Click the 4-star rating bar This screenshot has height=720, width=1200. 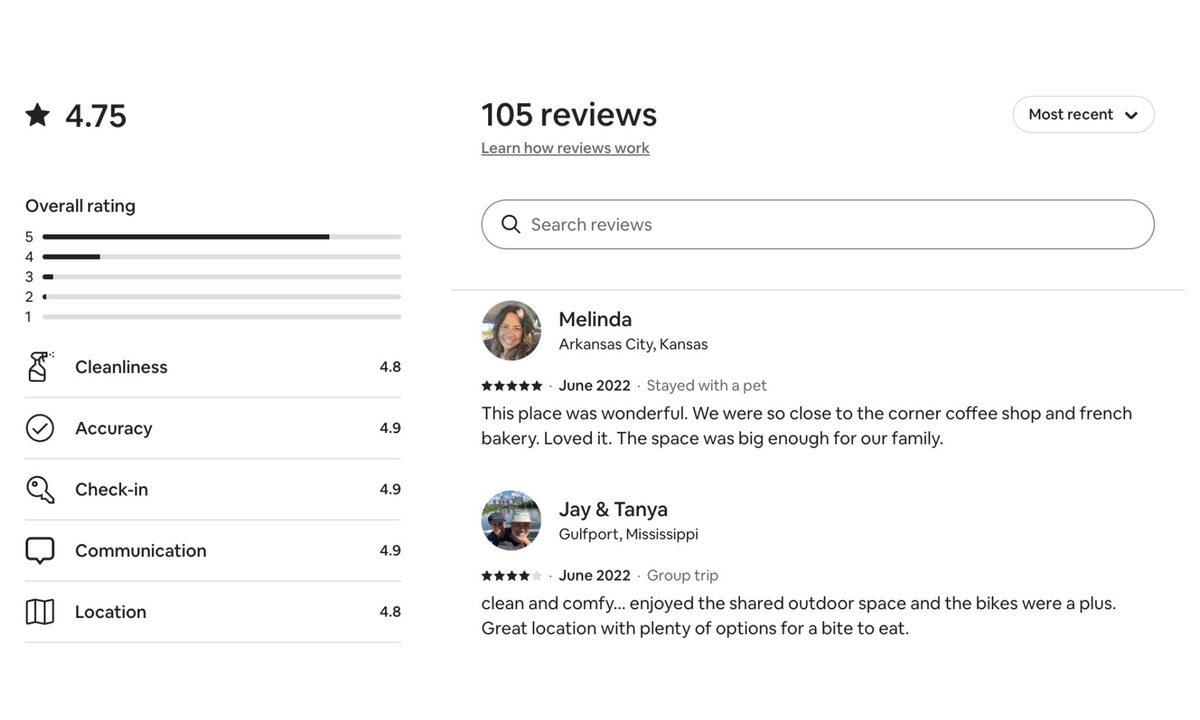coord(221,257)
